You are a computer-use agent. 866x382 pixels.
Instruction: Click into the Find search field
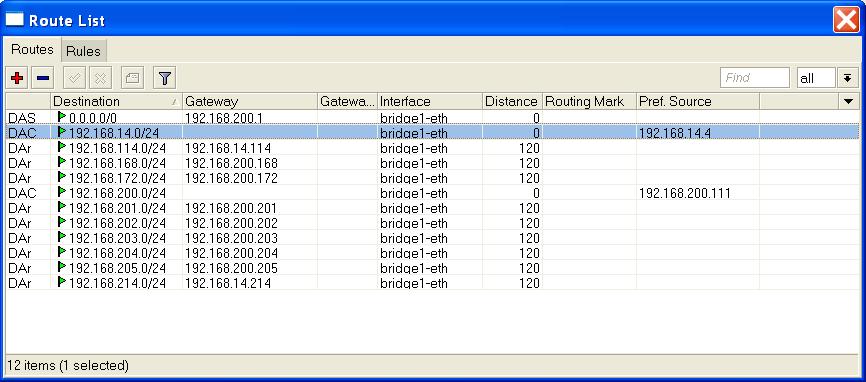click(754, 78)
